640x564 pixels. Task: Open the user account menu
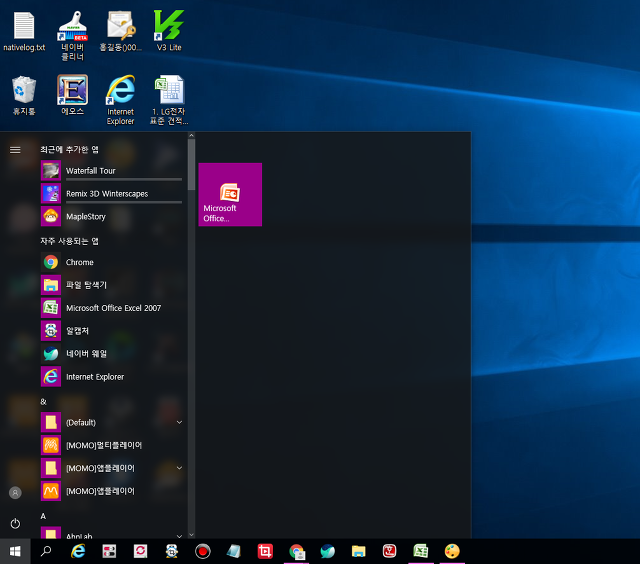click(15, 493)
